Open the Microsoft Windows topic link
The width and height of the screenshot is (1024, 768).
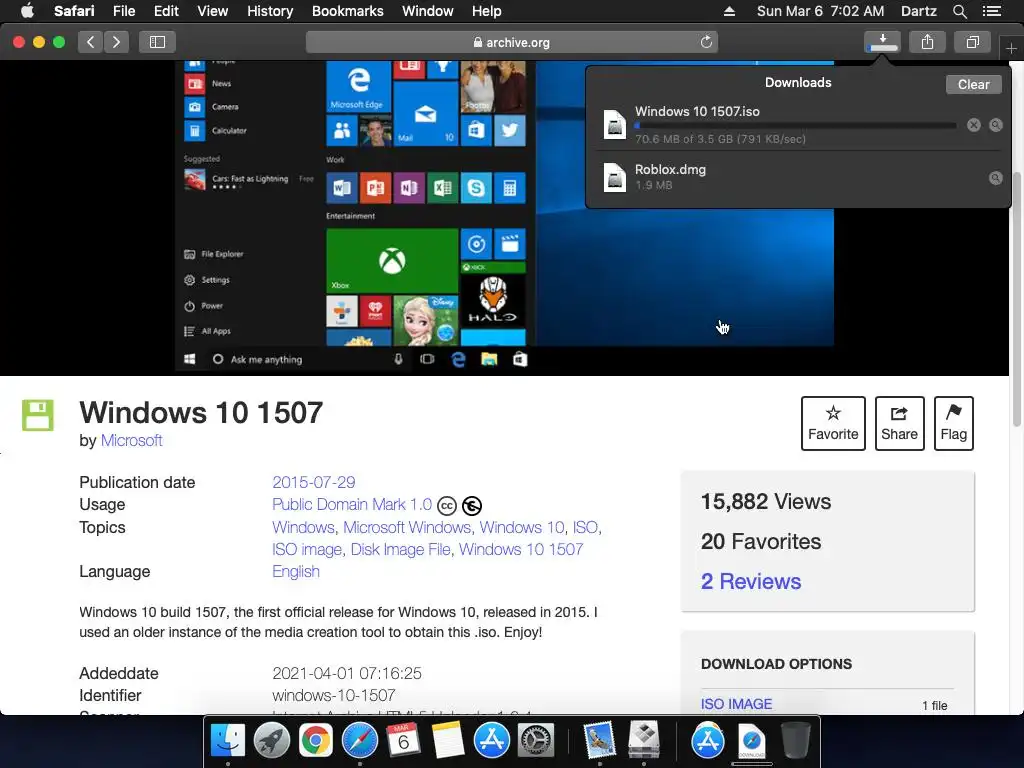coord(407,528)
